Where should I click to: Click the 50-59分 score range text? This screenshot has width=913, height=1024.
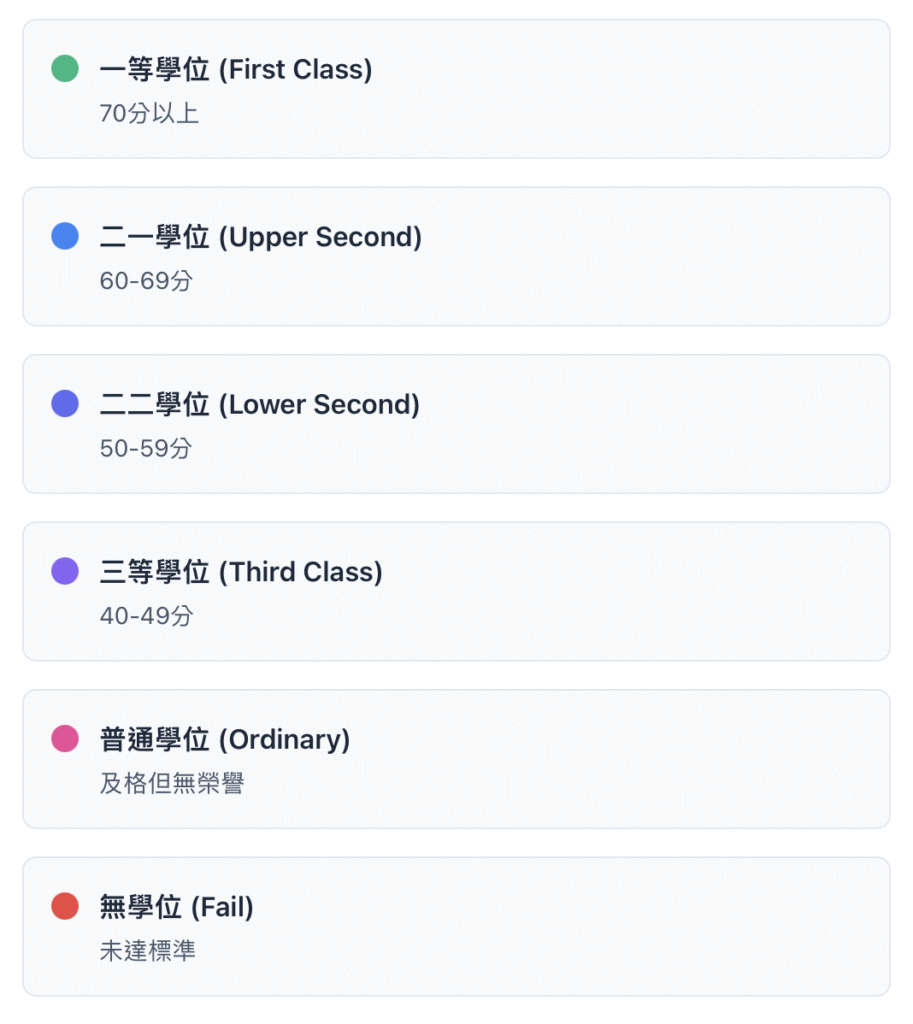pyautogui.click(x=146, y=449)
